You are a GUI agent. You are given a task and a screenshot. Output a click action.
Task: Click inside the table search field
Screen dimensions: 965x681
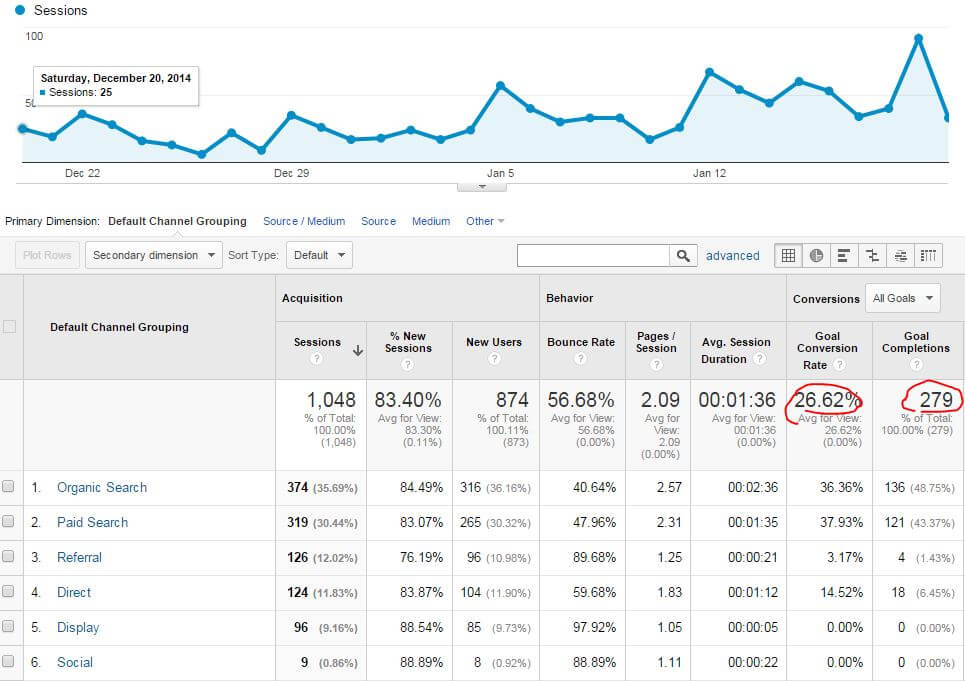[x=592, y=255]
